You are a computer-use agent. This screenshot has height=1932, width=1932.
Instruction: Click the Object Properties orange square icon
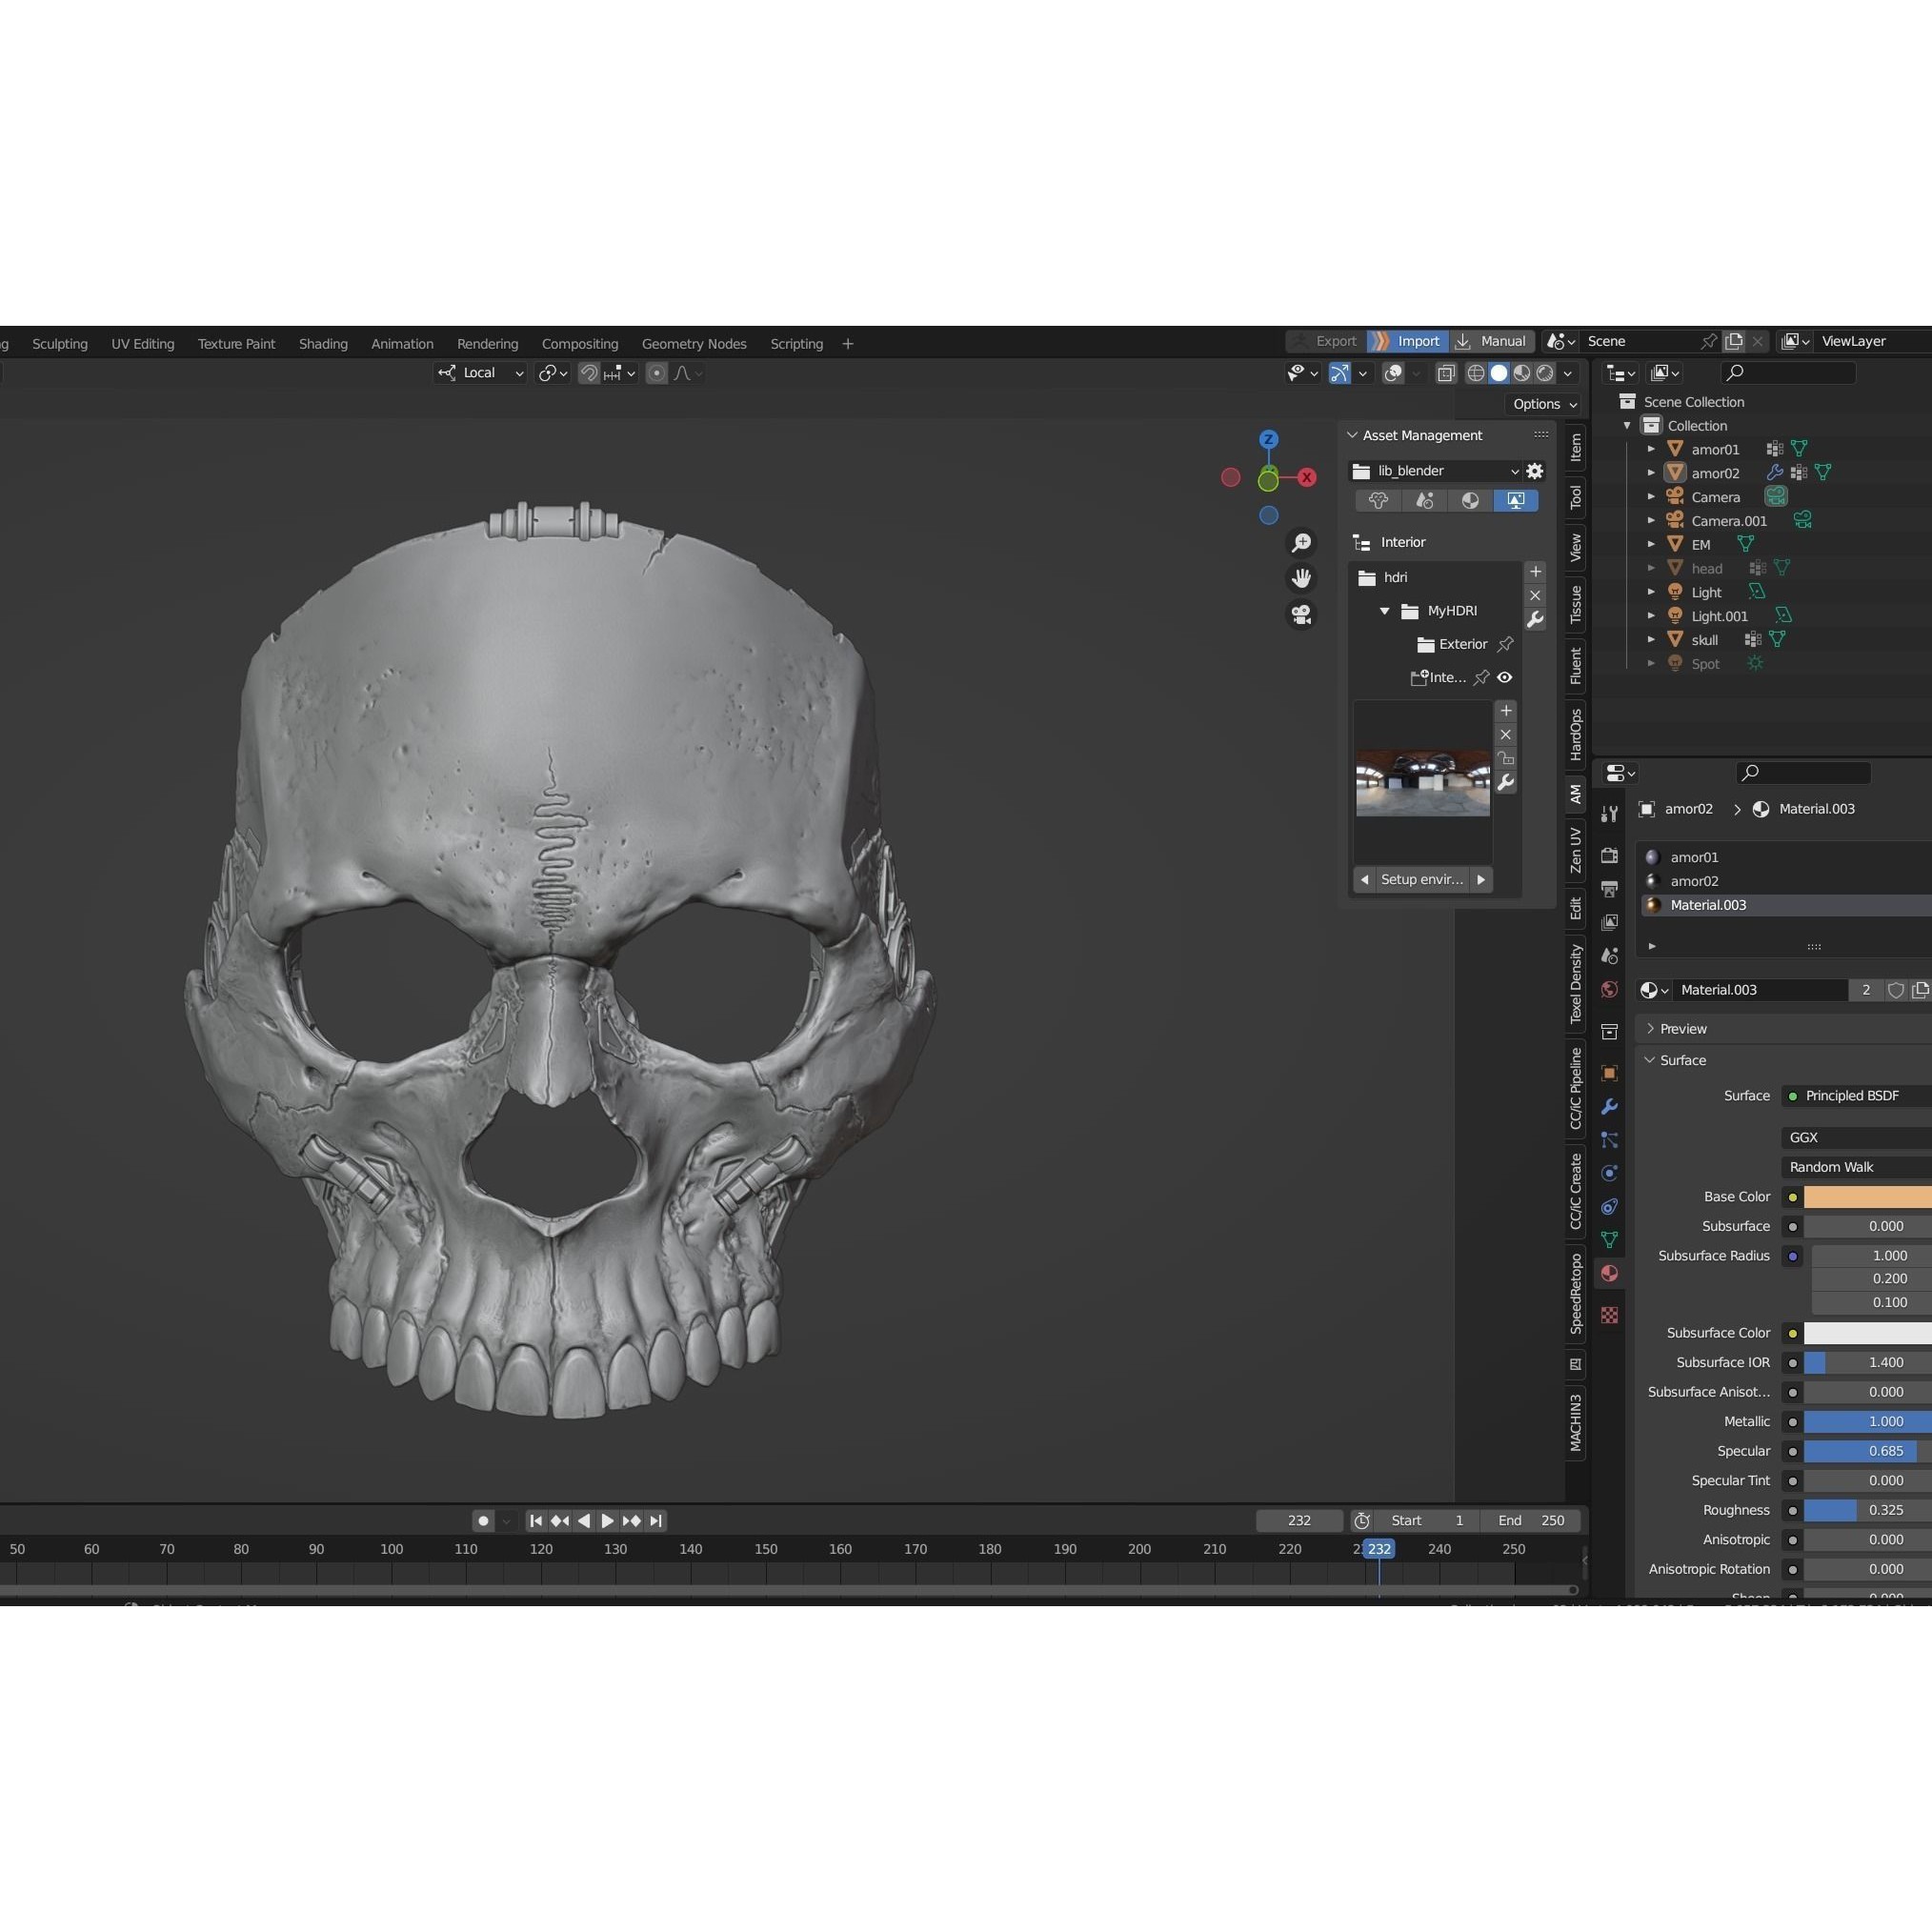pyautogui.click(x=1610, y=1072)
